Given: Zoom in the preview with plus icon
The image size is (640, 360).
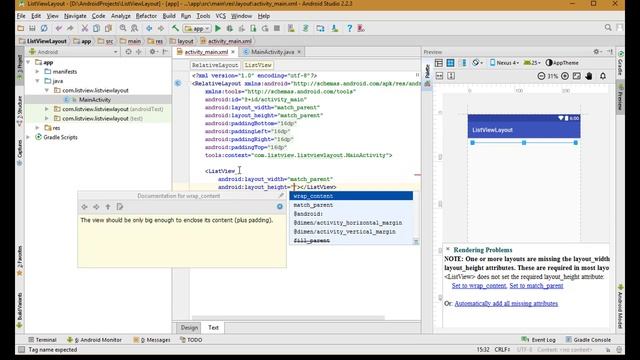Looking at the screenshot, I should tap(565, 76).
